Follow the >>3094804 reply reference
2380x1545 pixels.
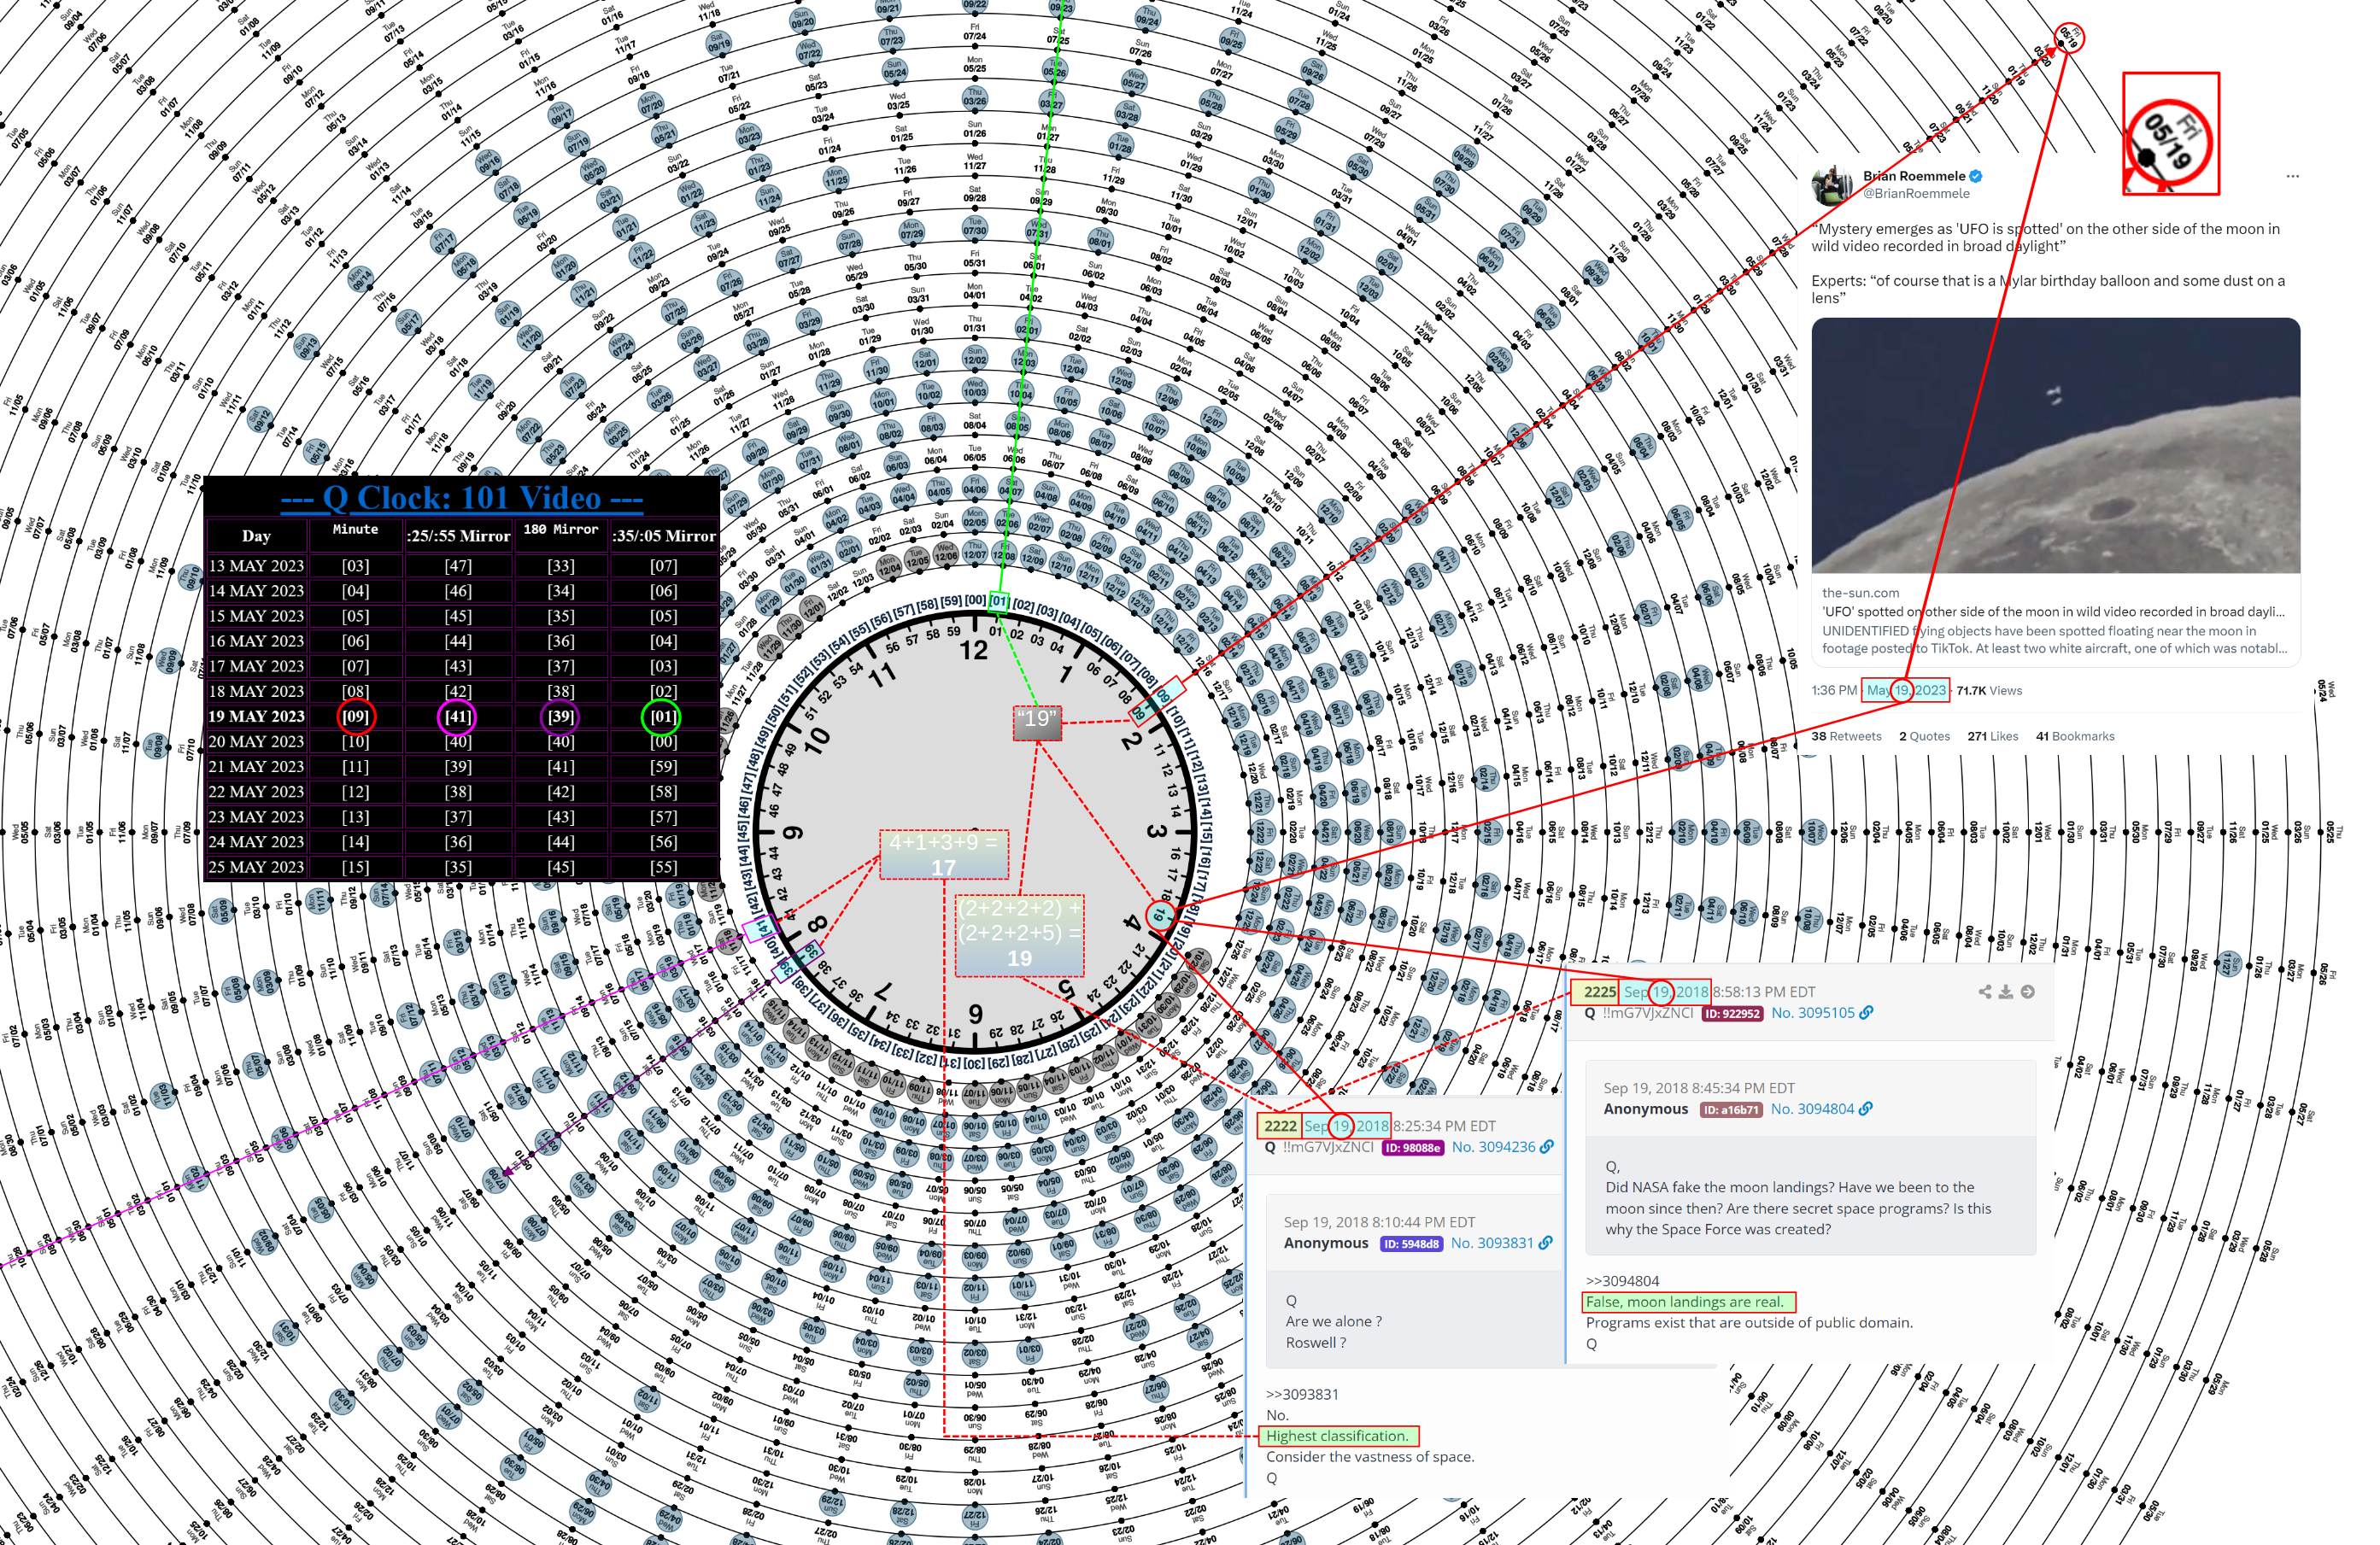(x=1622, y=1281)
